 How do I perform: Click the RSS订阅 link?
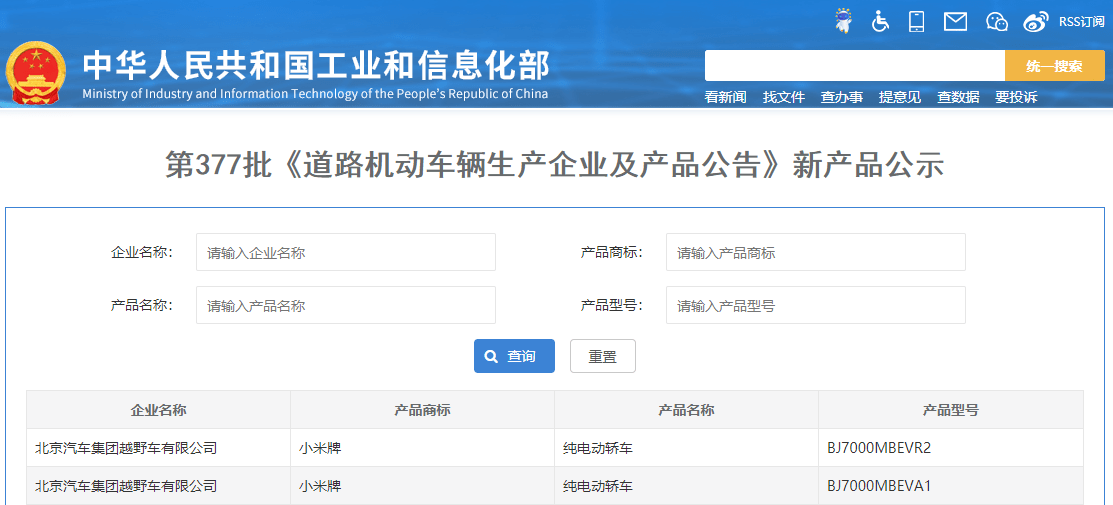click(x=1081, y=21)
